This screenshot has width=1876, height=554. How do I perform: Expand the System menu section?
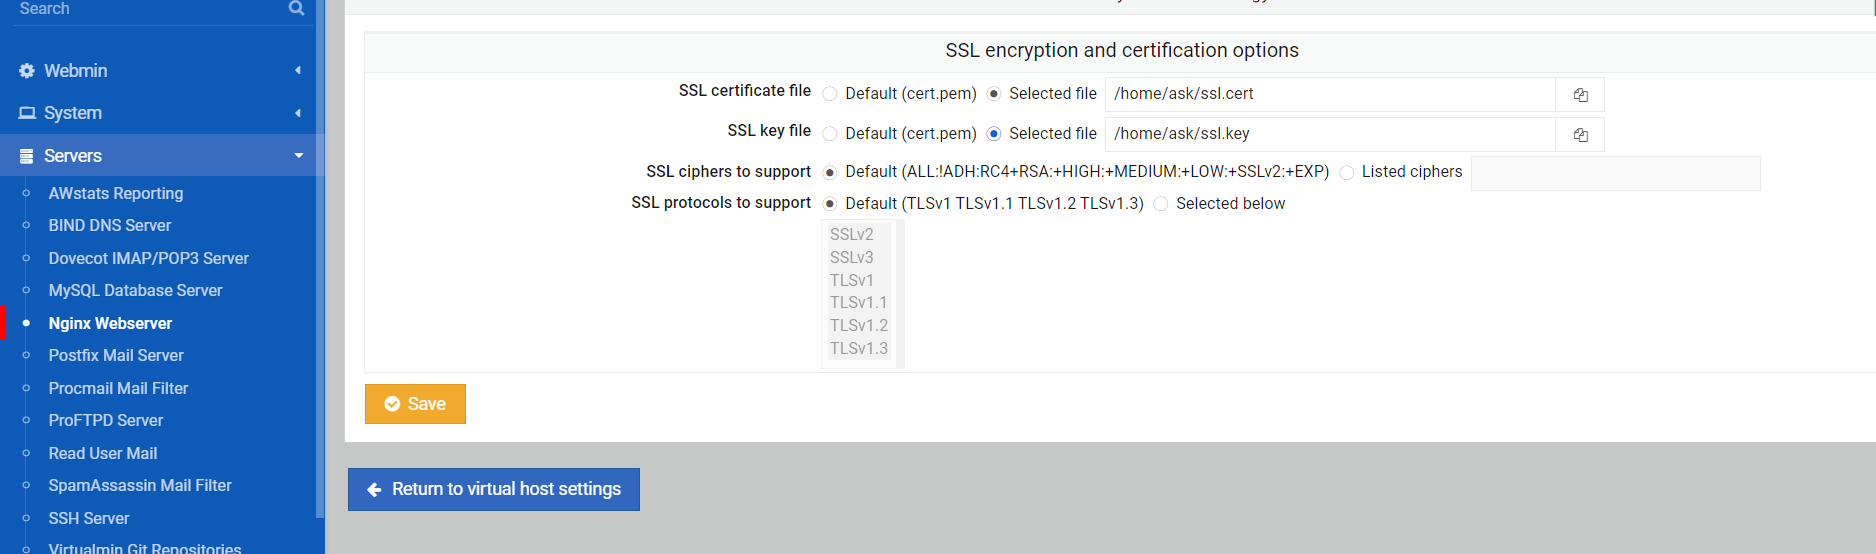pyautogui.click(x=160, y=113)
